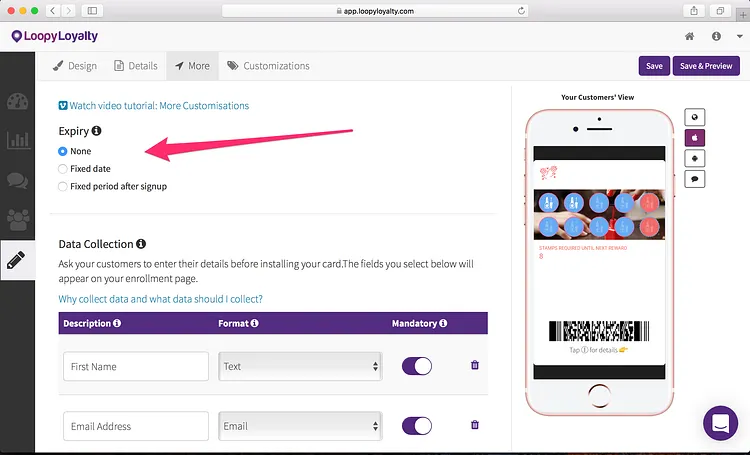Delete the First Name field row
This screenshot has height=455, width=750.
(474, 365)
